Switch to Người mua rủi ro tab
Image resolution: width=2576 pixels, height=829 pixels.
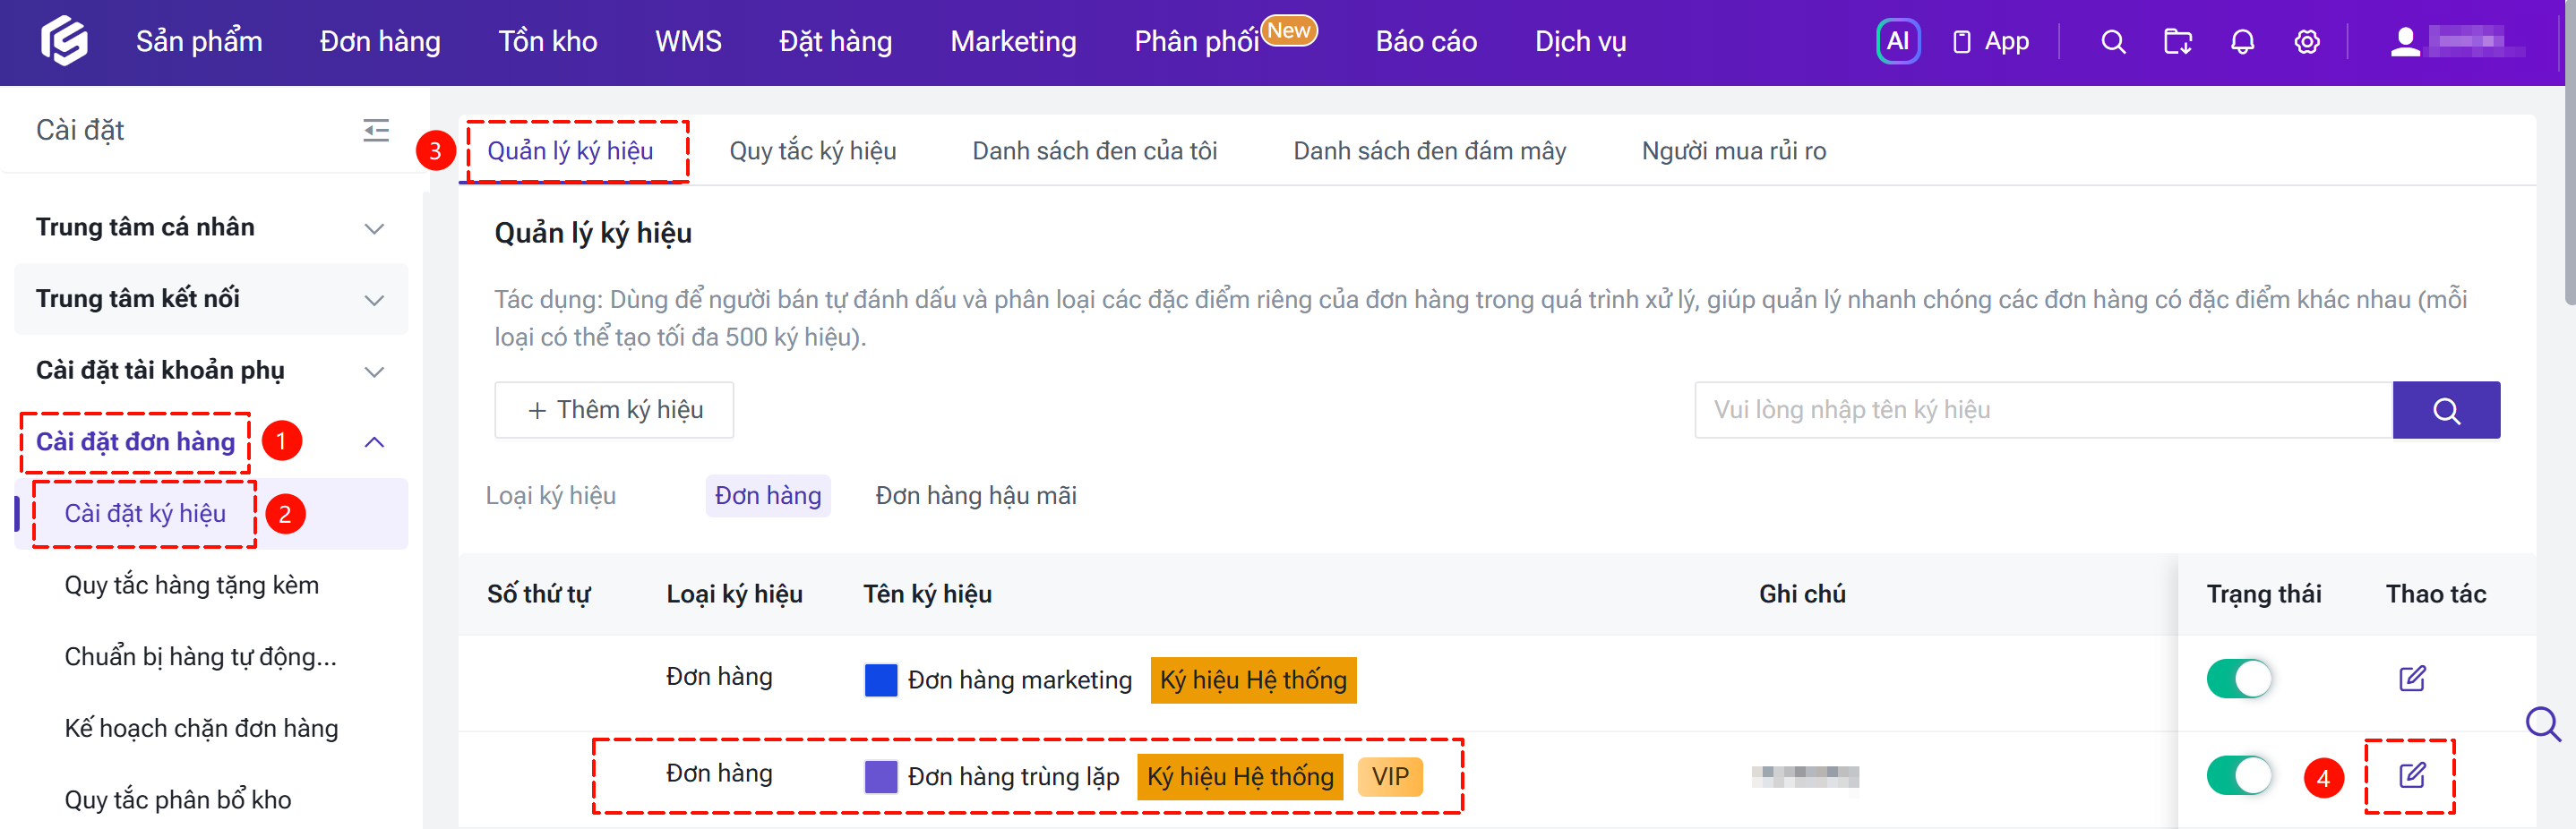pos(1733,151)
